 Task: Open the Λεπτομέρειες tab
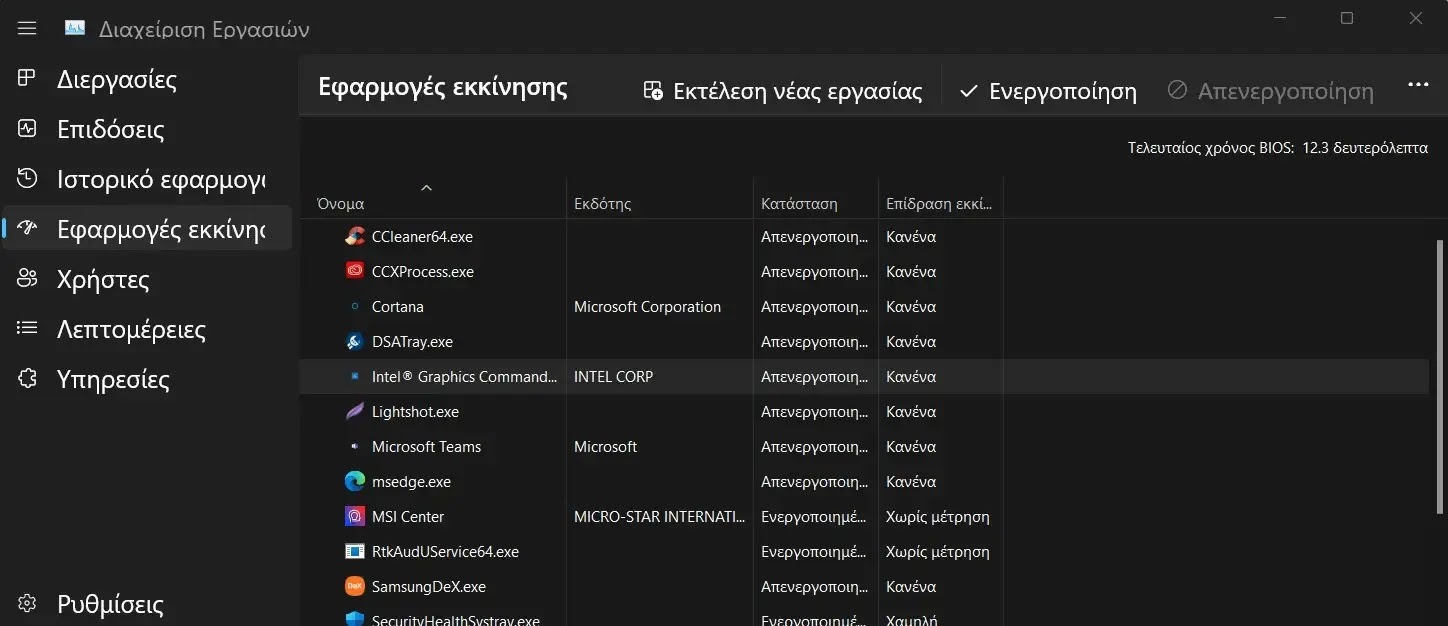pos(147,329)
